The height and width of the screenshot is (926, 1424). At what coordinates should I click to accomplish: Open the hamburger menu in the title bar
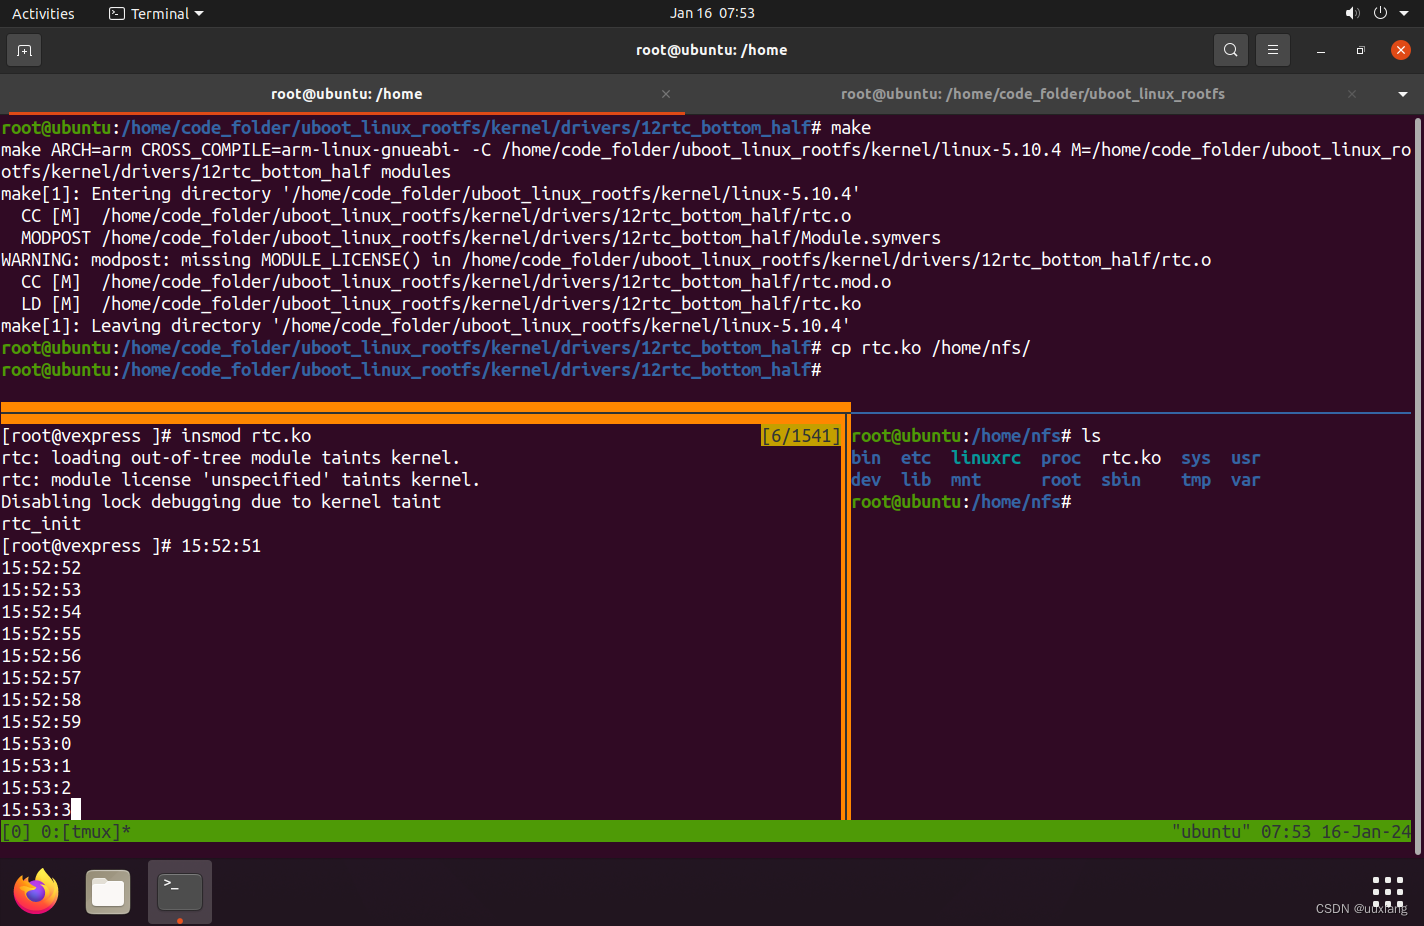pos(1273,50)
